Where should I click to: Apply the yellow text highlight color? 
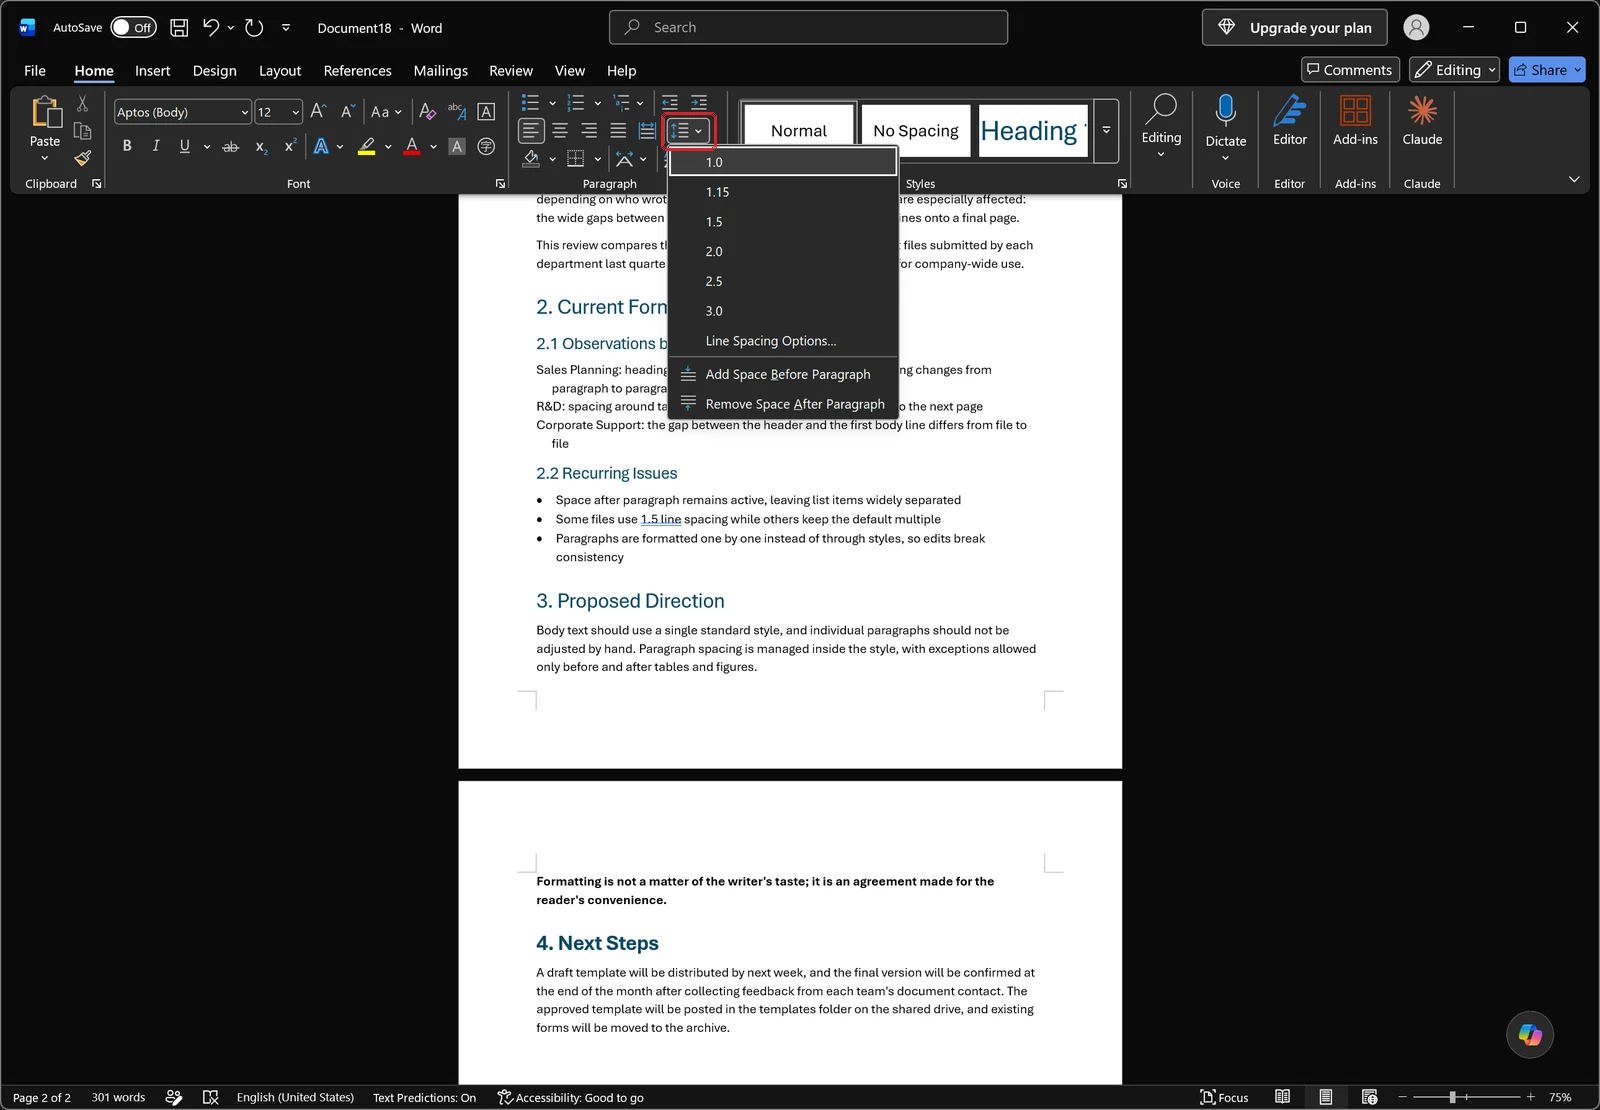click(x=367, y=147)
